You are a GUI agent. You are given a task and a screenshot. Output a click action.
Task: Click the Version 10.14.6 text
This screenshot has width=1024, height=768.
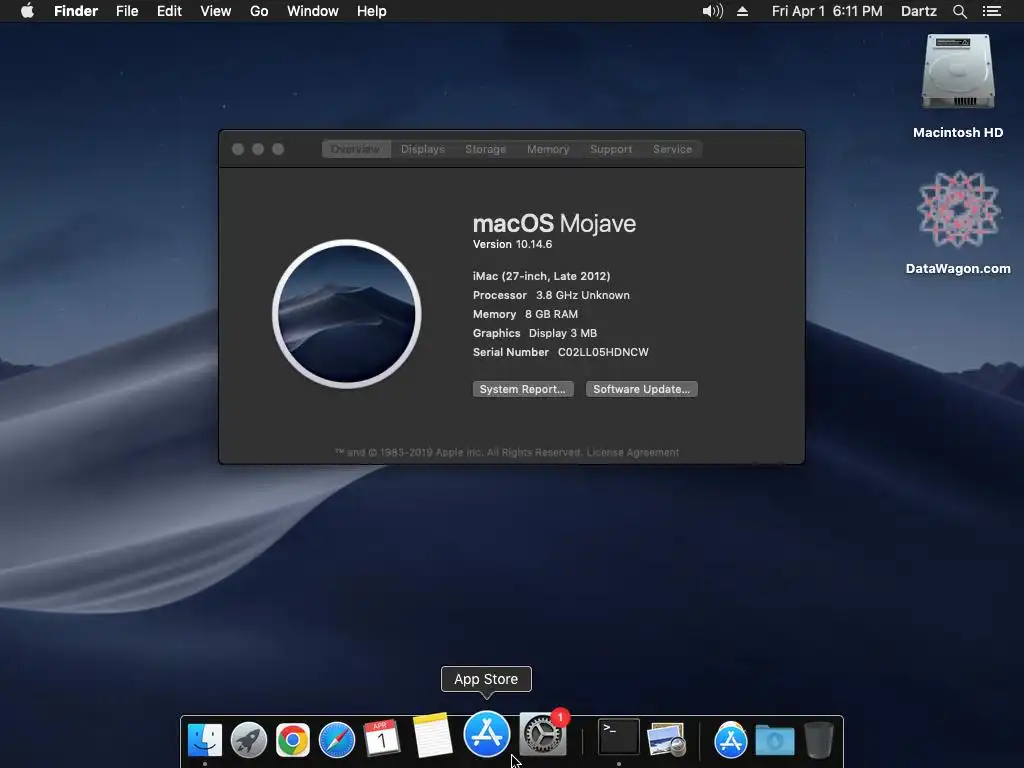tap(513, 244)
